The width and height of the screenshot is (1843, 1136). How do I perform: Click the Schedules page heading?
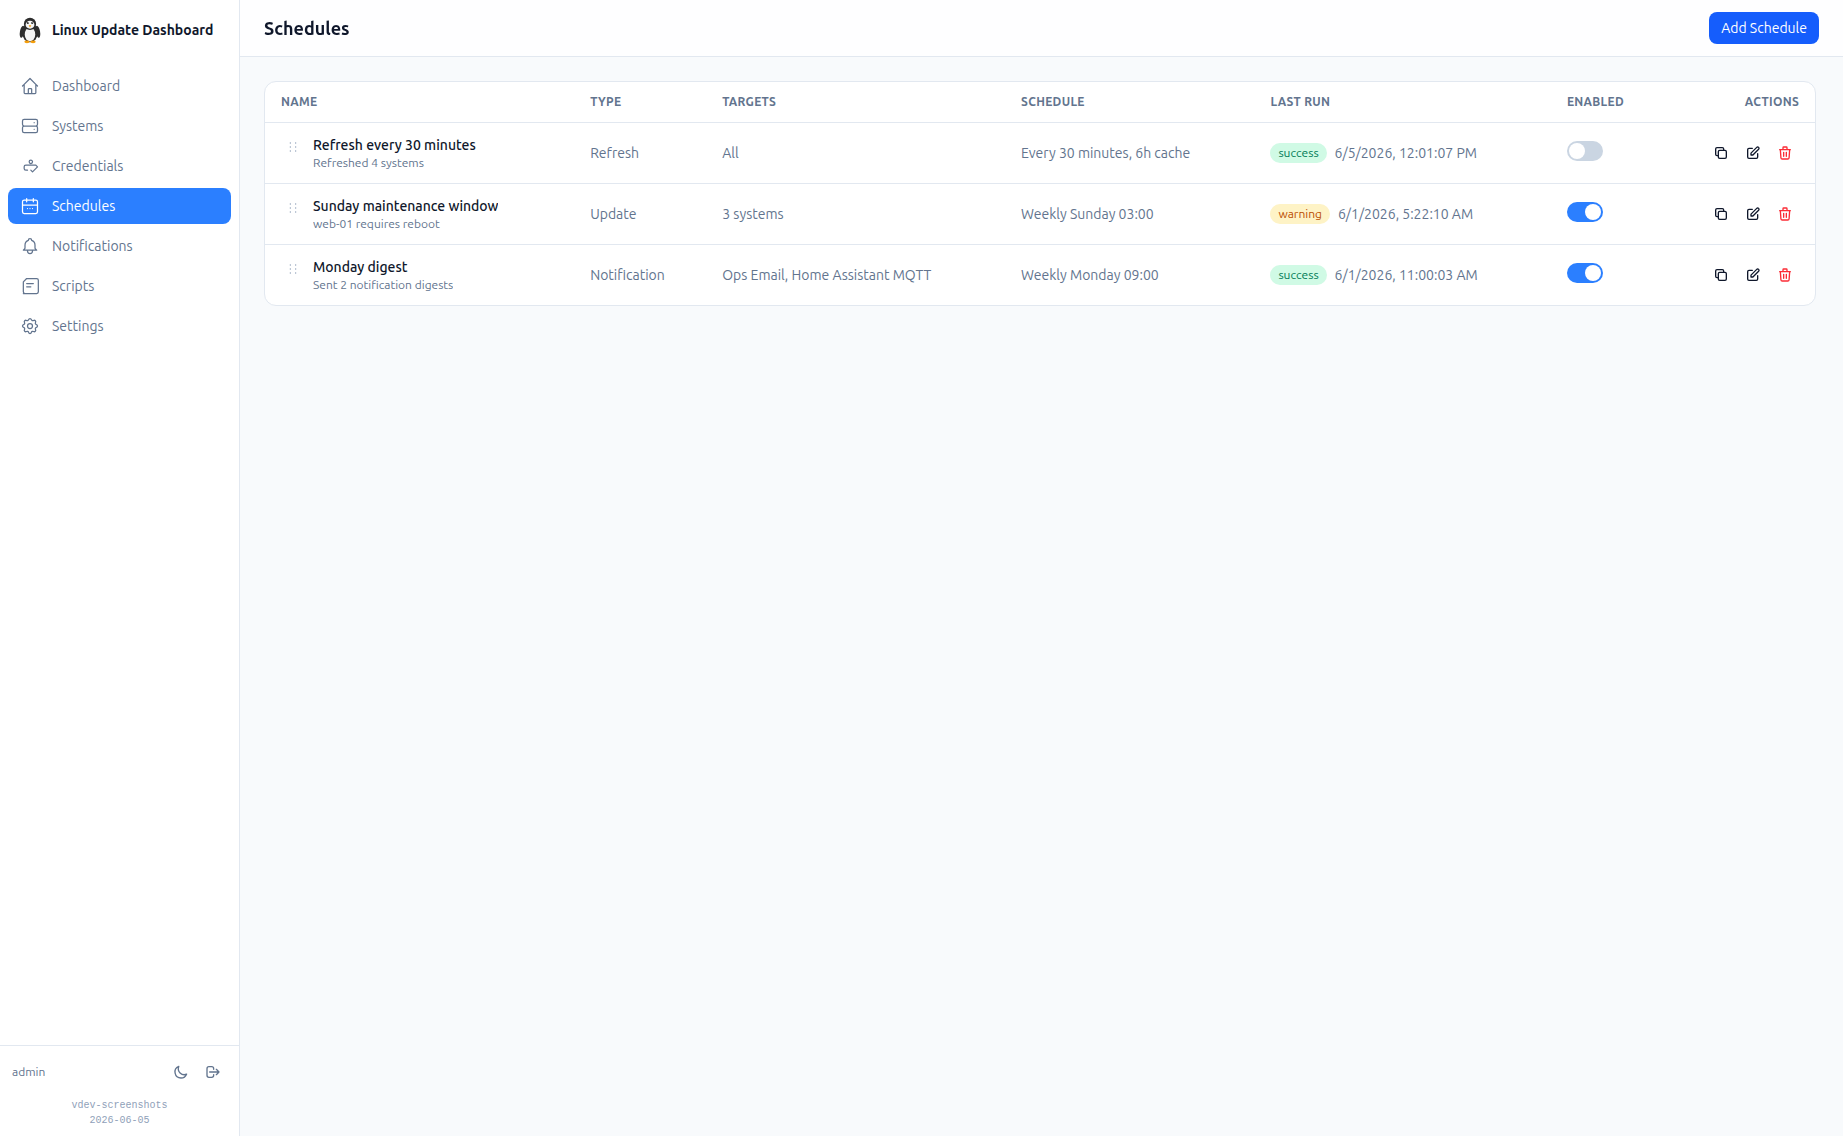[x=306, y=29]
